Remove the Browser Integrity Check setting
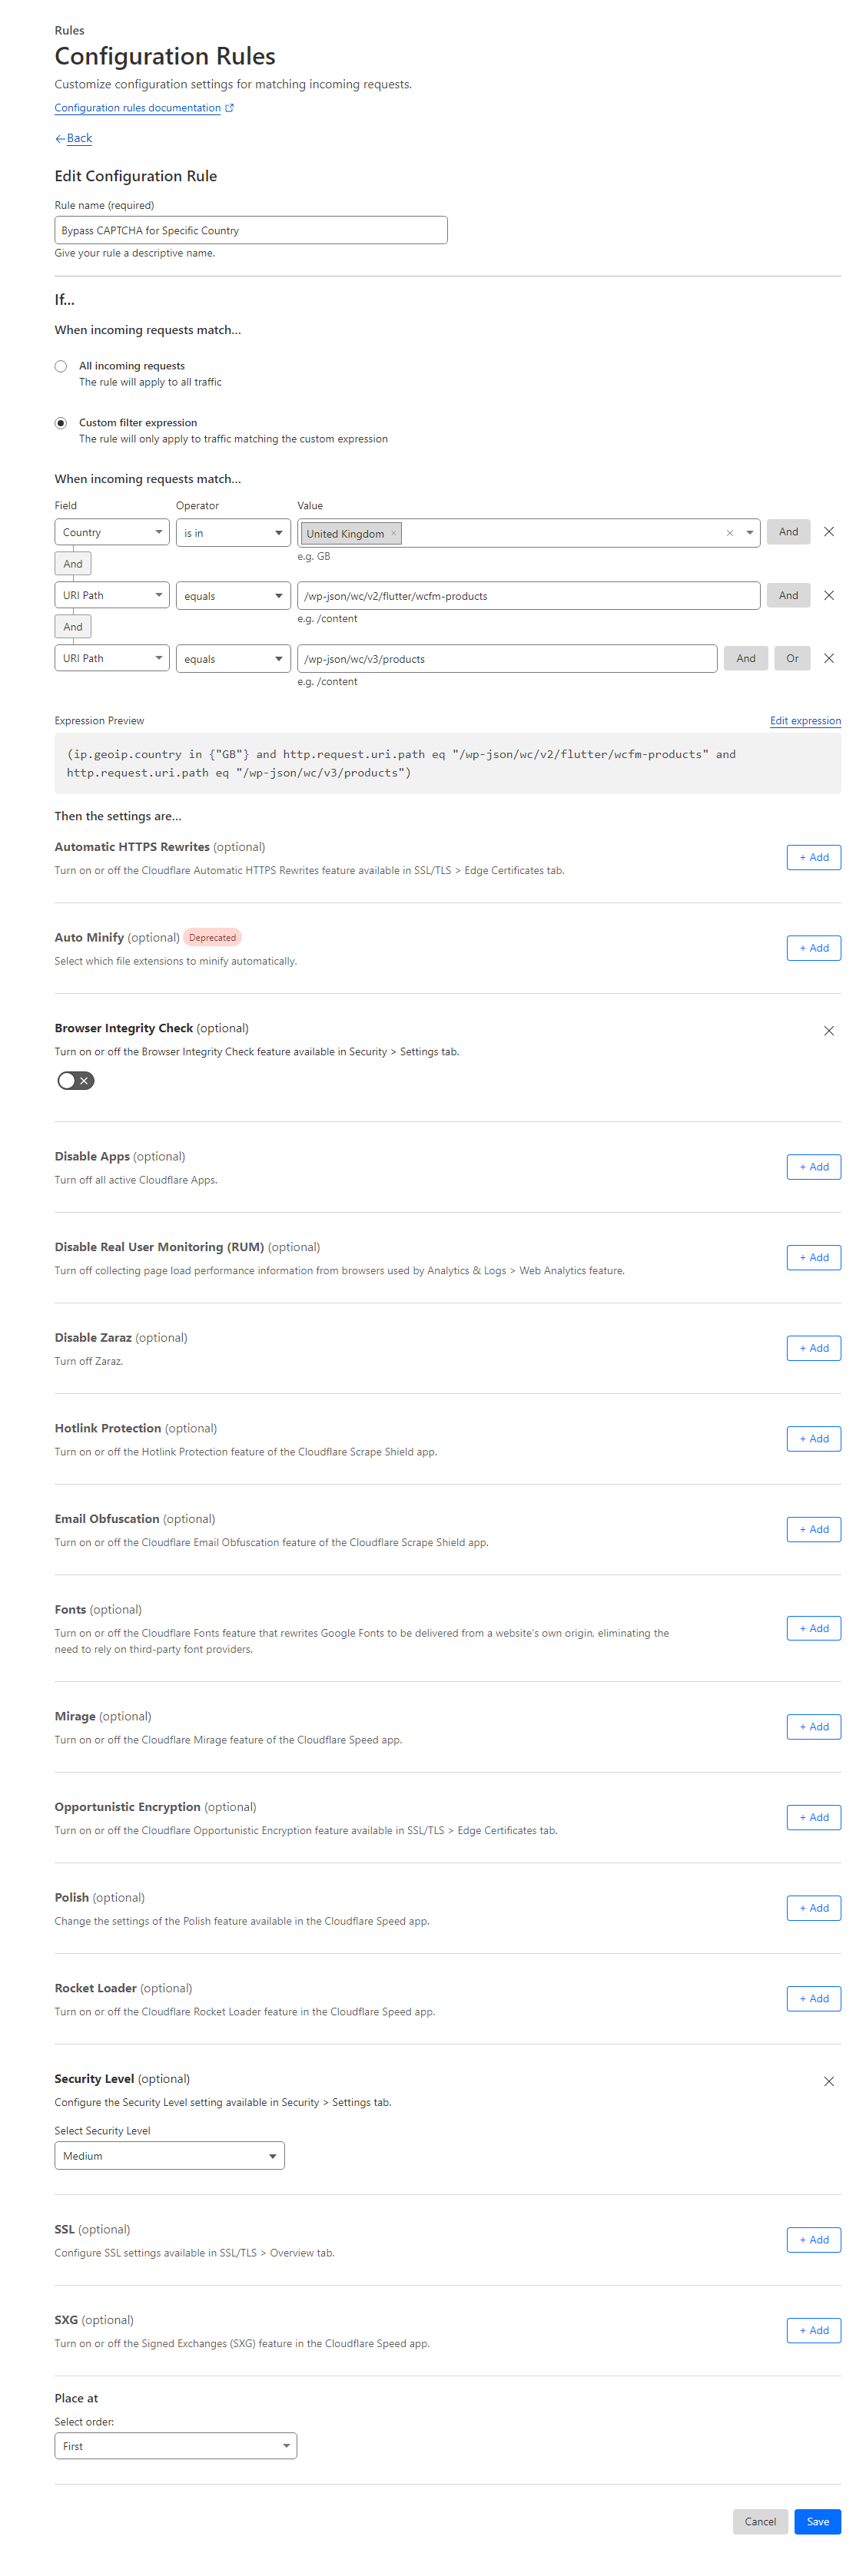This screenshot has height=2576, width=866. [828, 1030]
